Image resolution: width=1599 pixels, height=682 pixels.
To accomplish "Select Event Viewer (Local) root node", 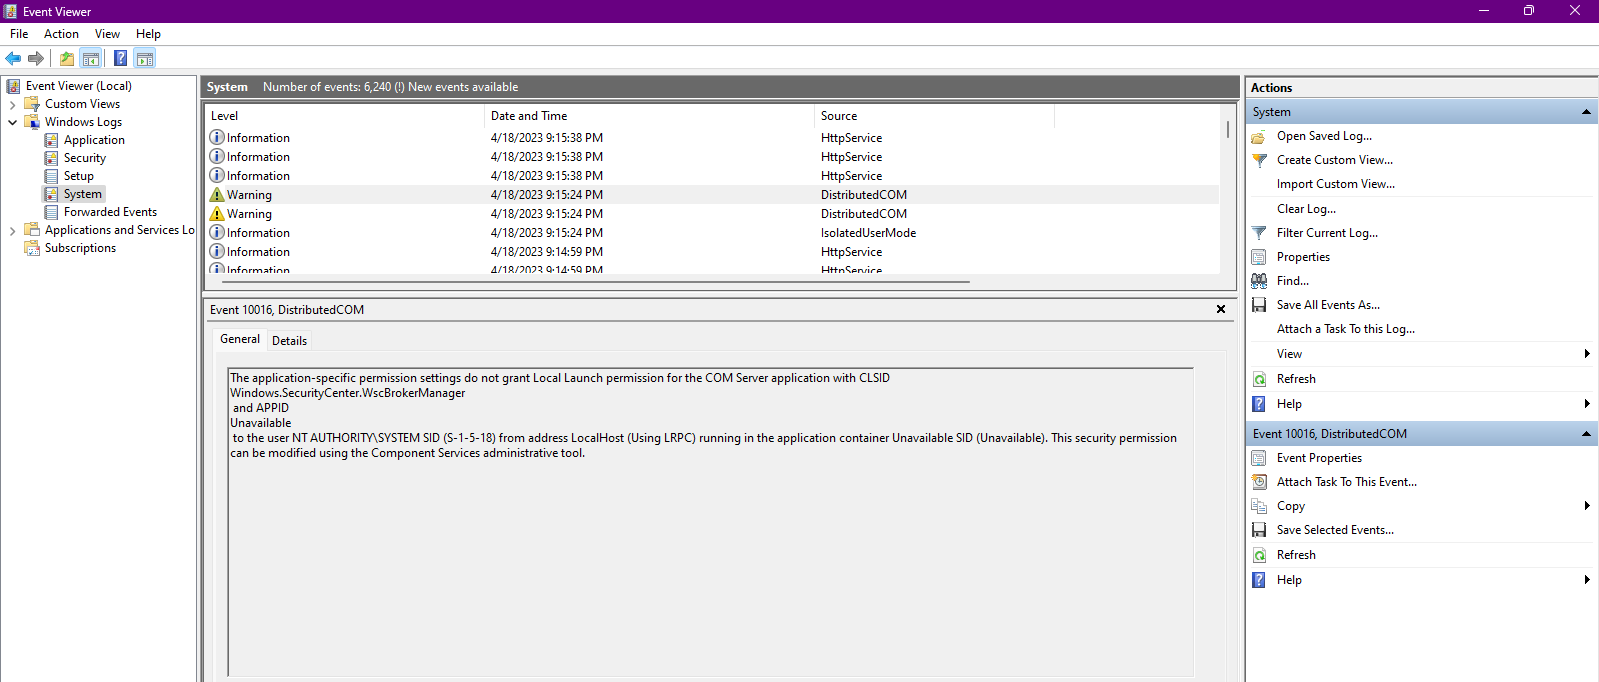I will point(78,86).
